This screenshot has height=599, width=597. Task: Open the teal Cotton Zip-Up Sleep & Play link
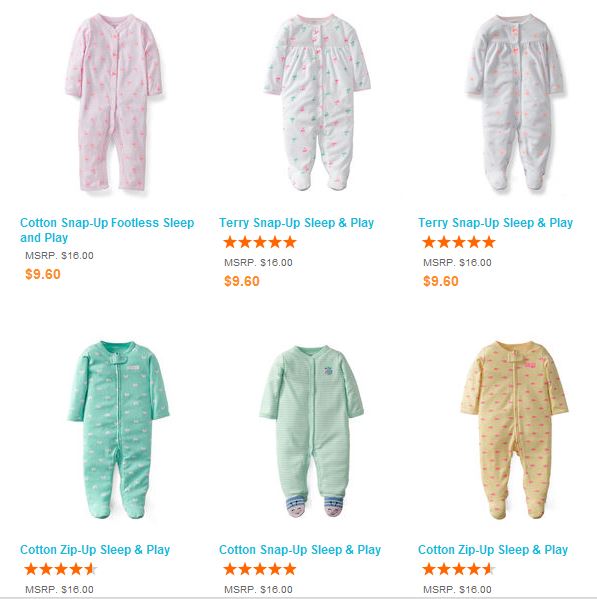point(95,550)
